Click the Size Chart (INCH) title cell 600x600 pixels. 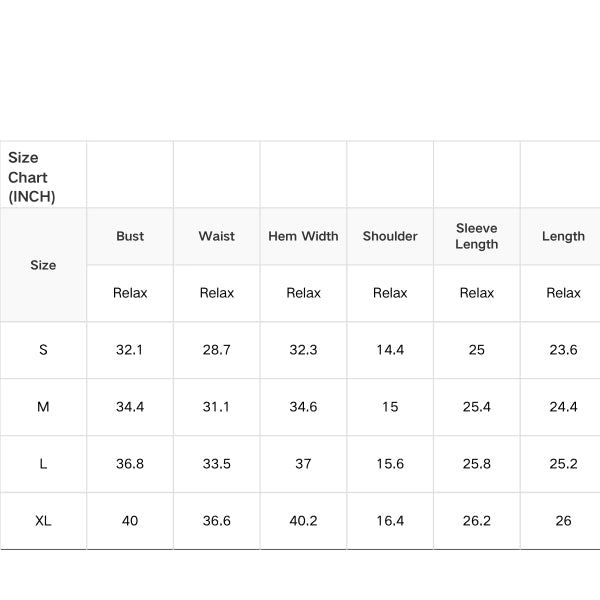point(31,177)
